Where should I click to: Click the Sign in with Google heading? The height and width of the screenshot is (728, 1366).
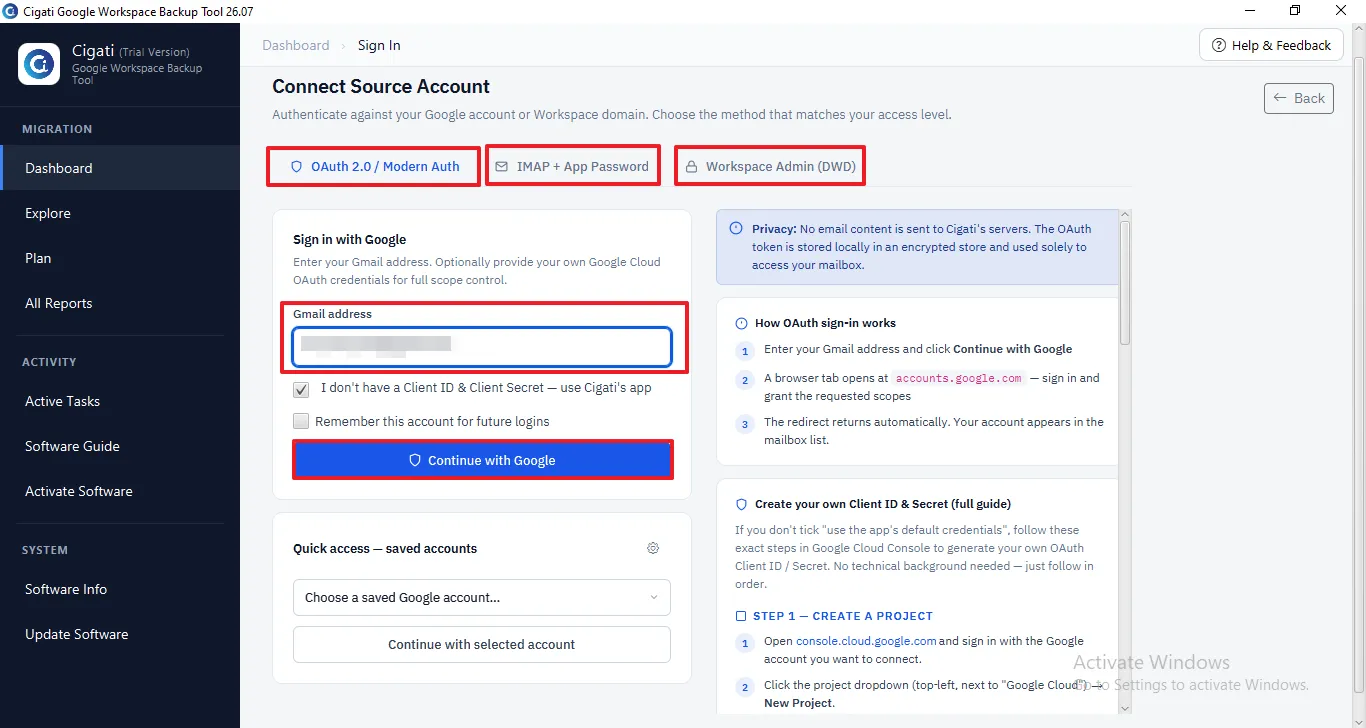click(350, 239)
